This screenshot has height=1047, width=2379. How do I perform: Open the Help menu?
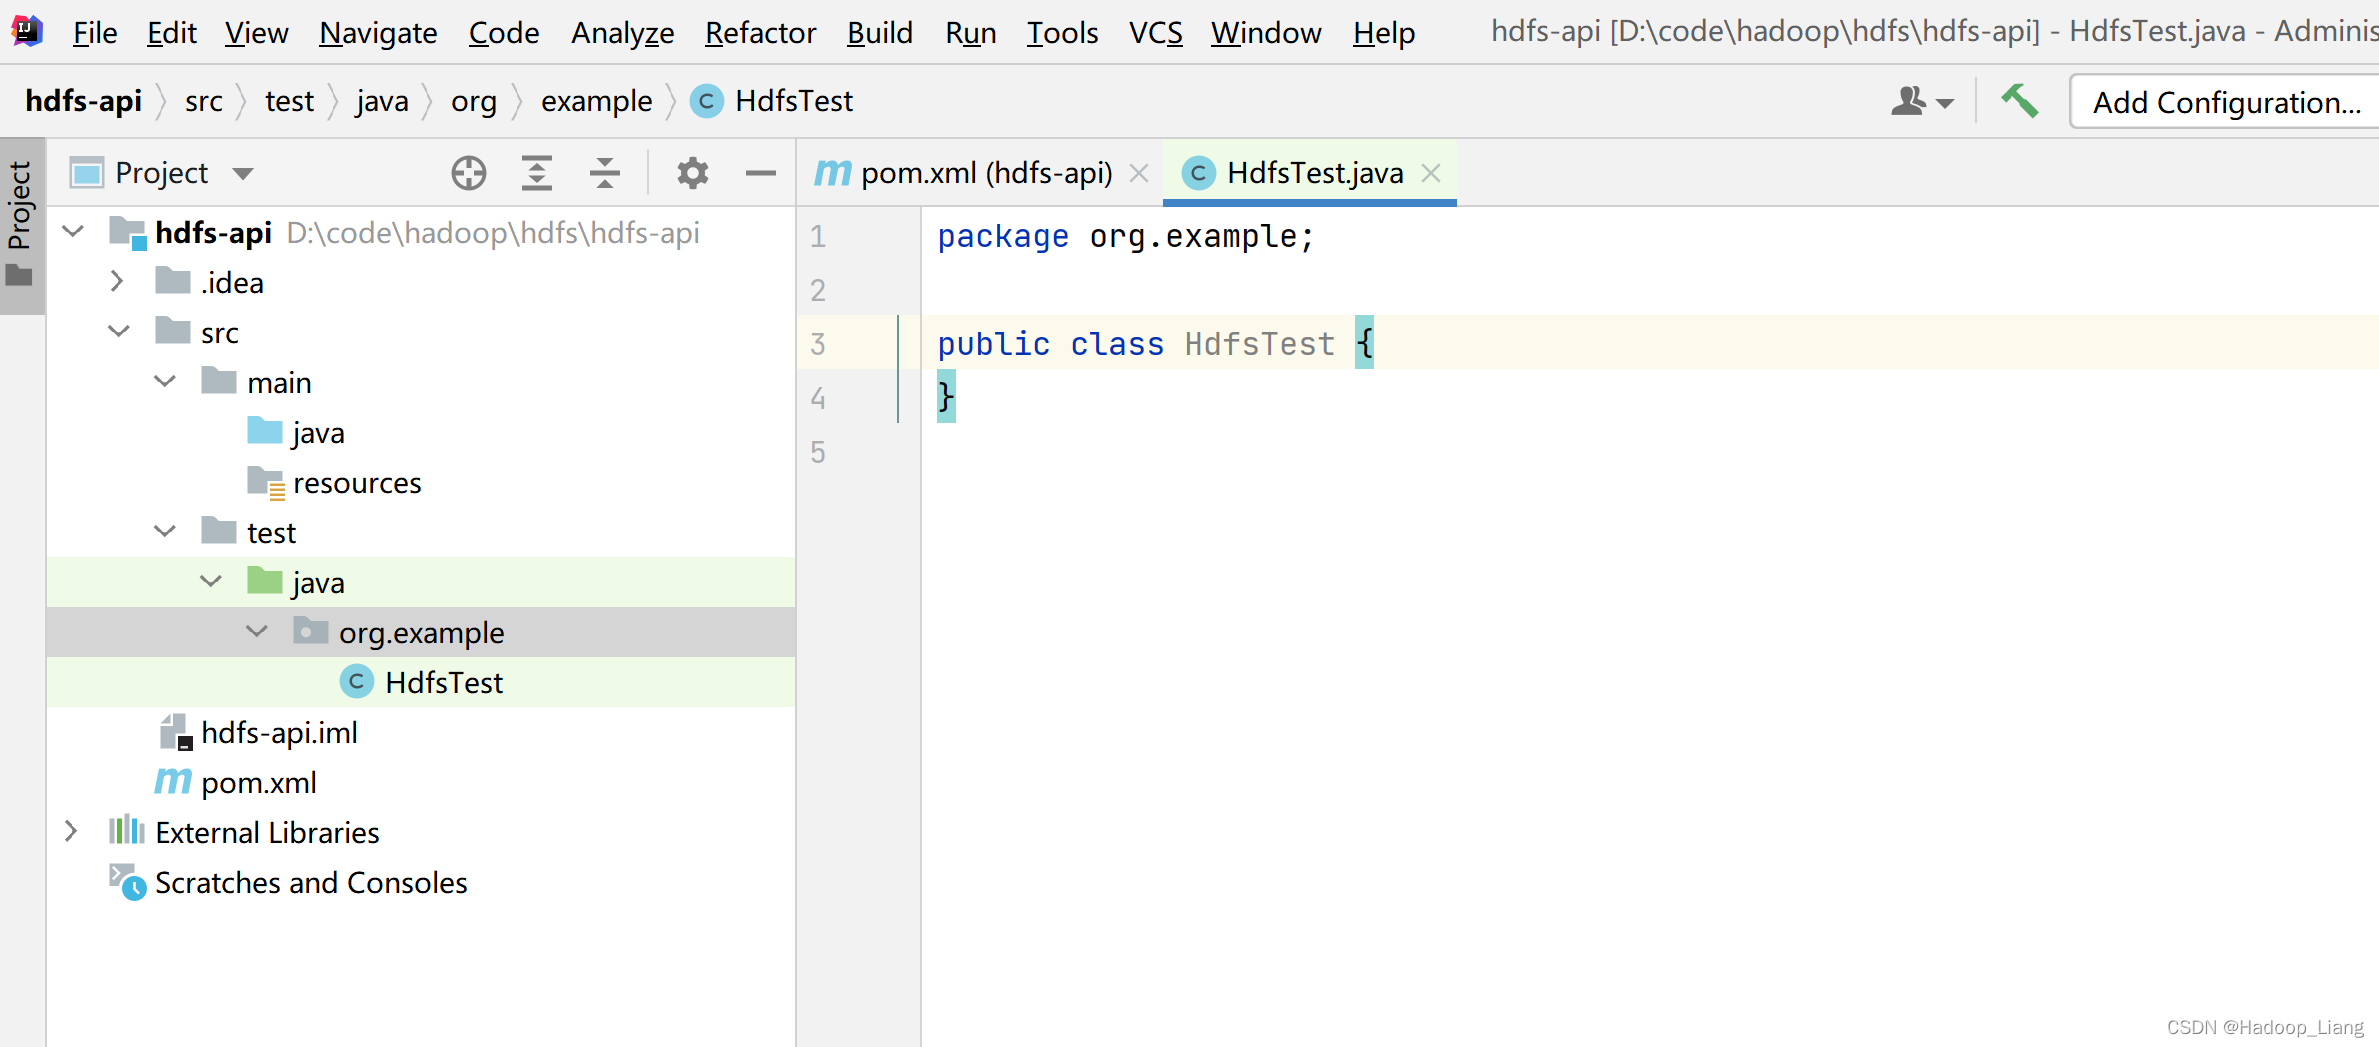pos(1383,33)
